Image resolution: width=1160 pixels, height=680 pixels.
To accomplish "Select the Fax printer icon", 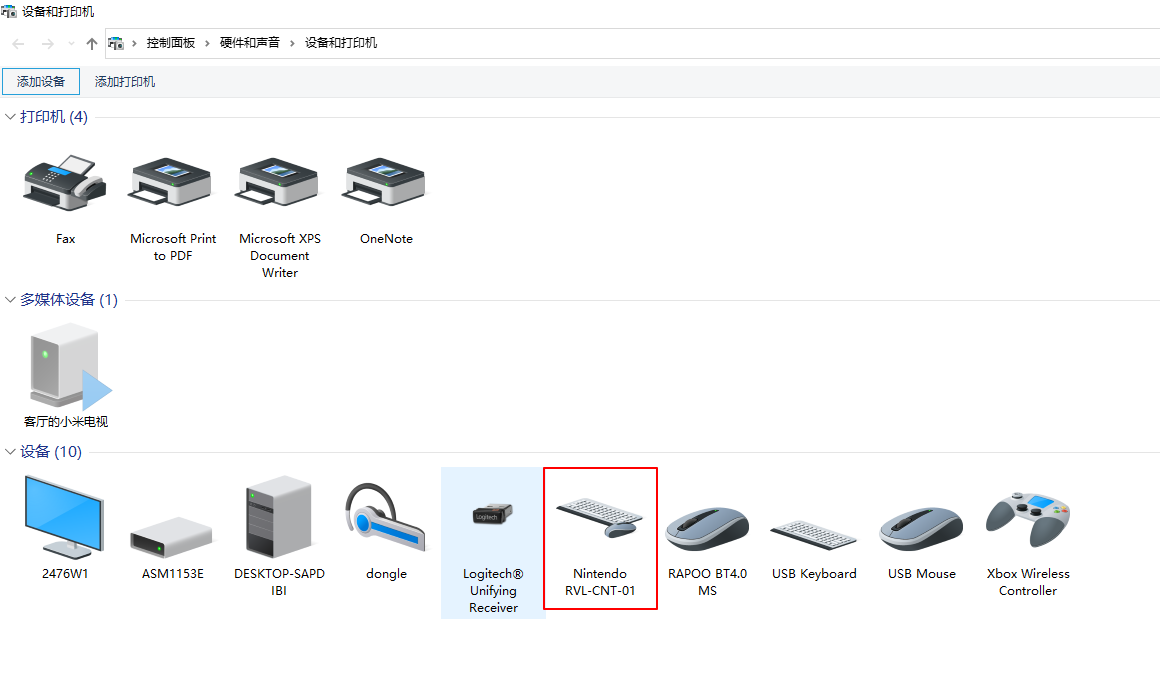I will (65, 184).
